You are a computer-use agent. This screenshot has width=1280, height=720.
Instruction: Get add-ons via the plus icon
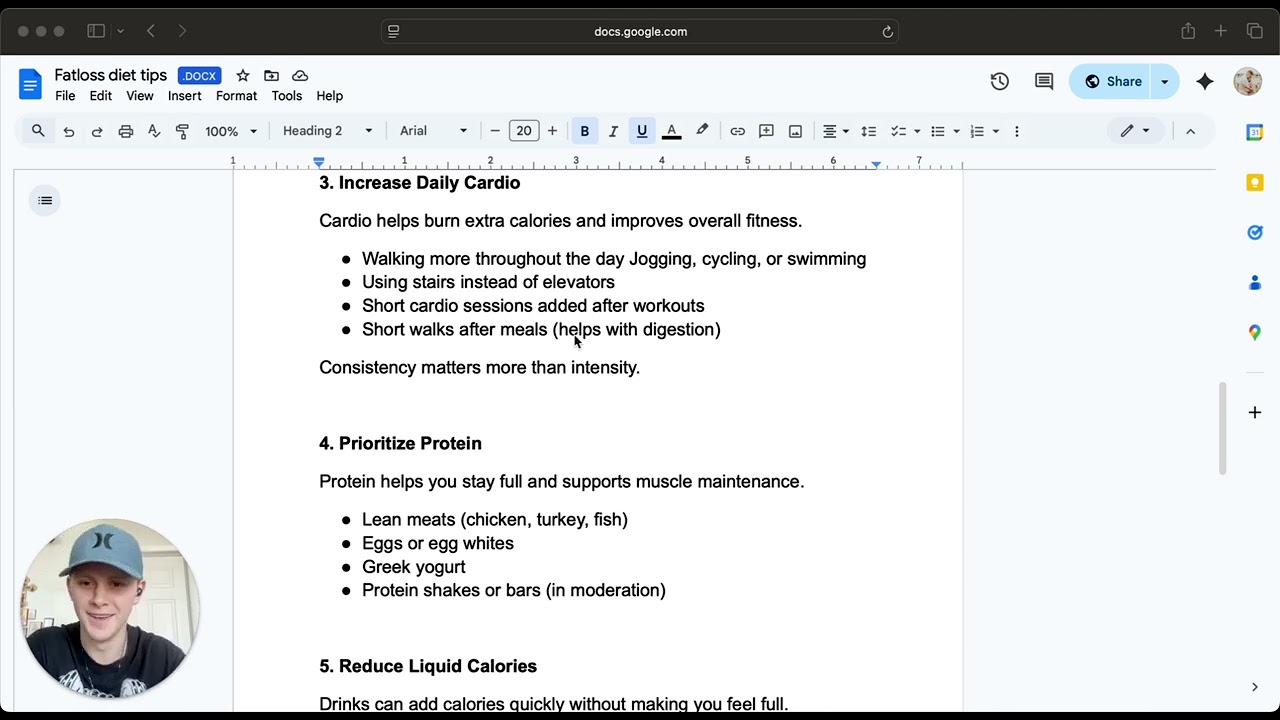click(1255, 412)
